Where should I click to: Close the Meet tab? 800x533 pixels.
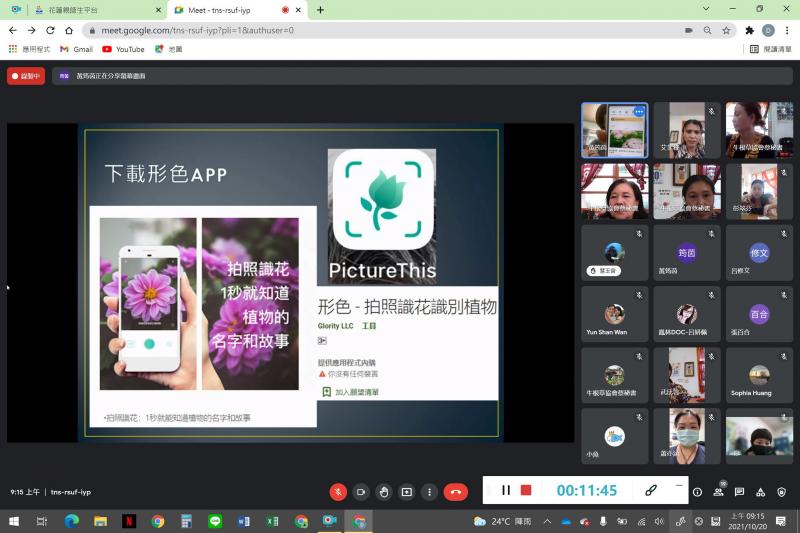coord(298,10)
